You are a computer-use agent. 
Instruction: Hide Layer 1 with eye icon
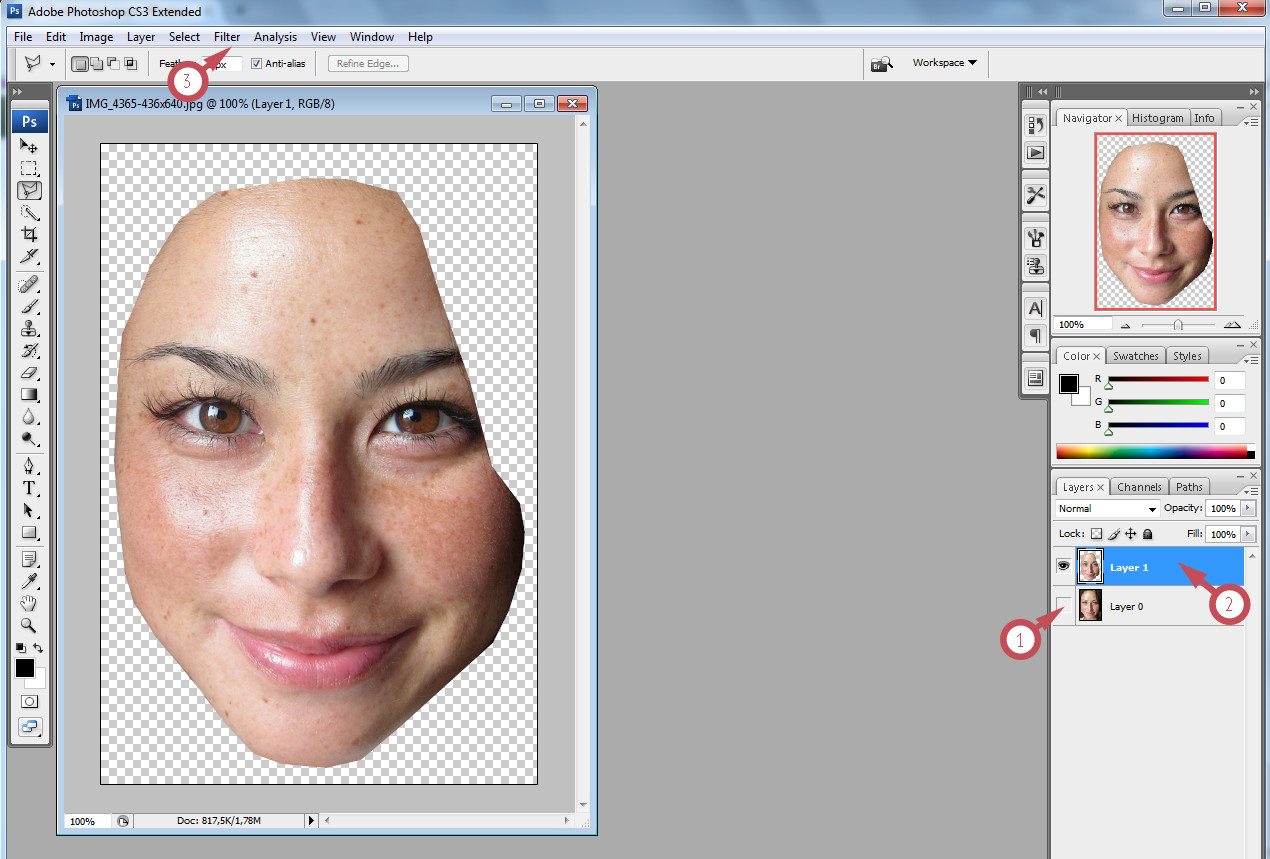[1063, 567]
